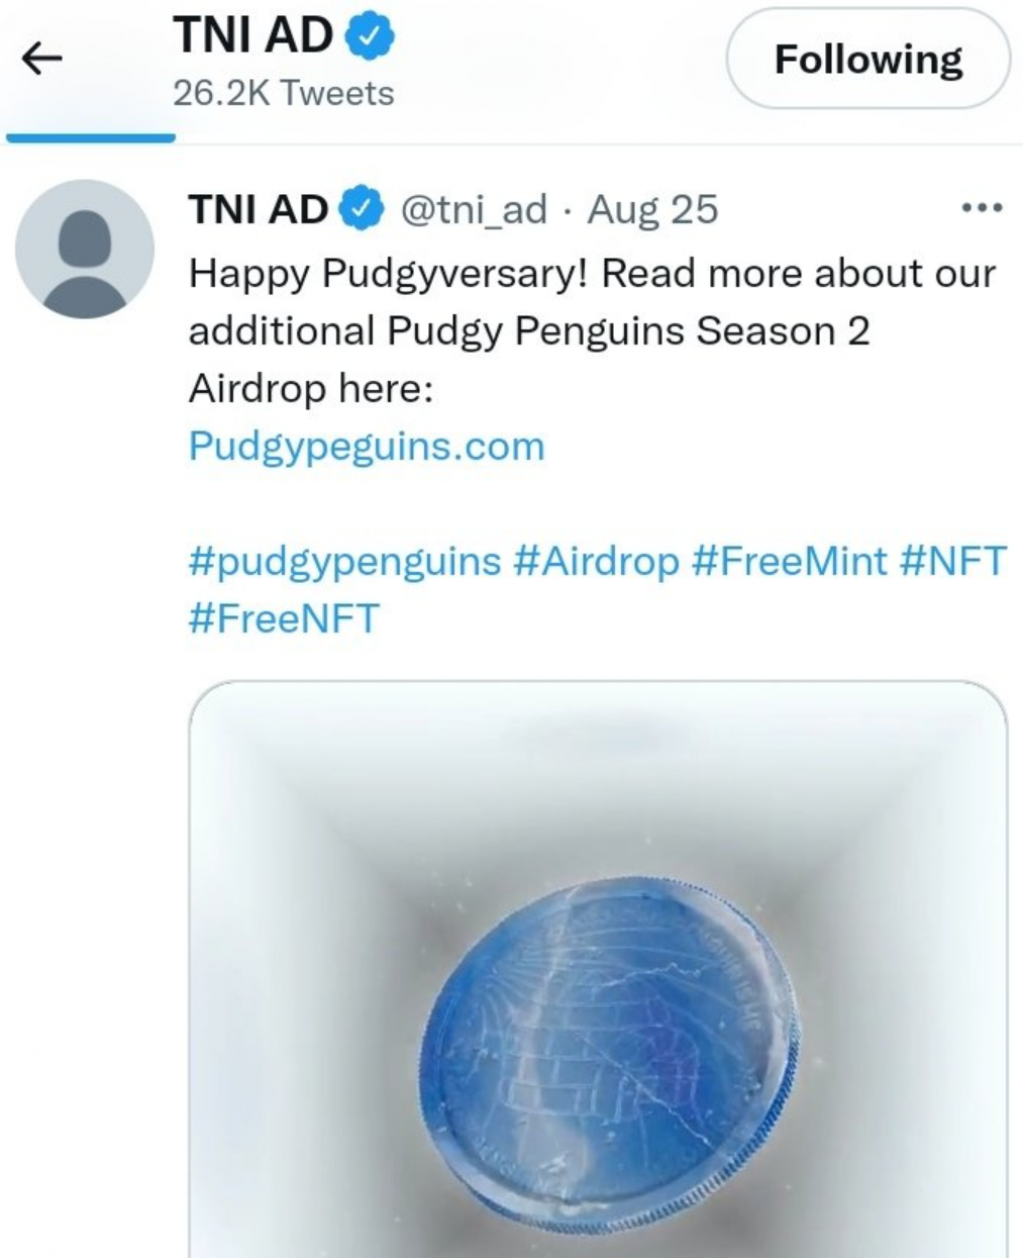Open the tweet's three-dot more menu

980,208
